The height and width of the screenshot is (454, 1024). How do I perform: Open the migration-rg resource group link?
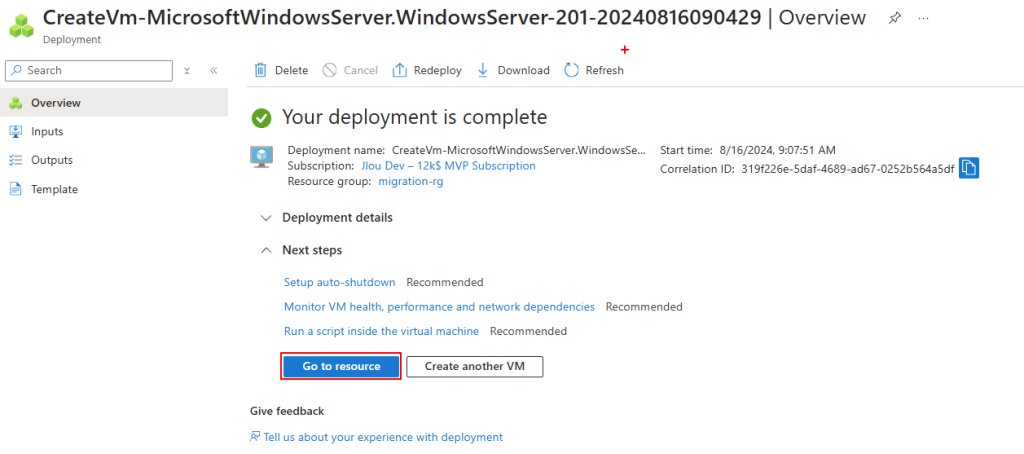pos(410,181)
